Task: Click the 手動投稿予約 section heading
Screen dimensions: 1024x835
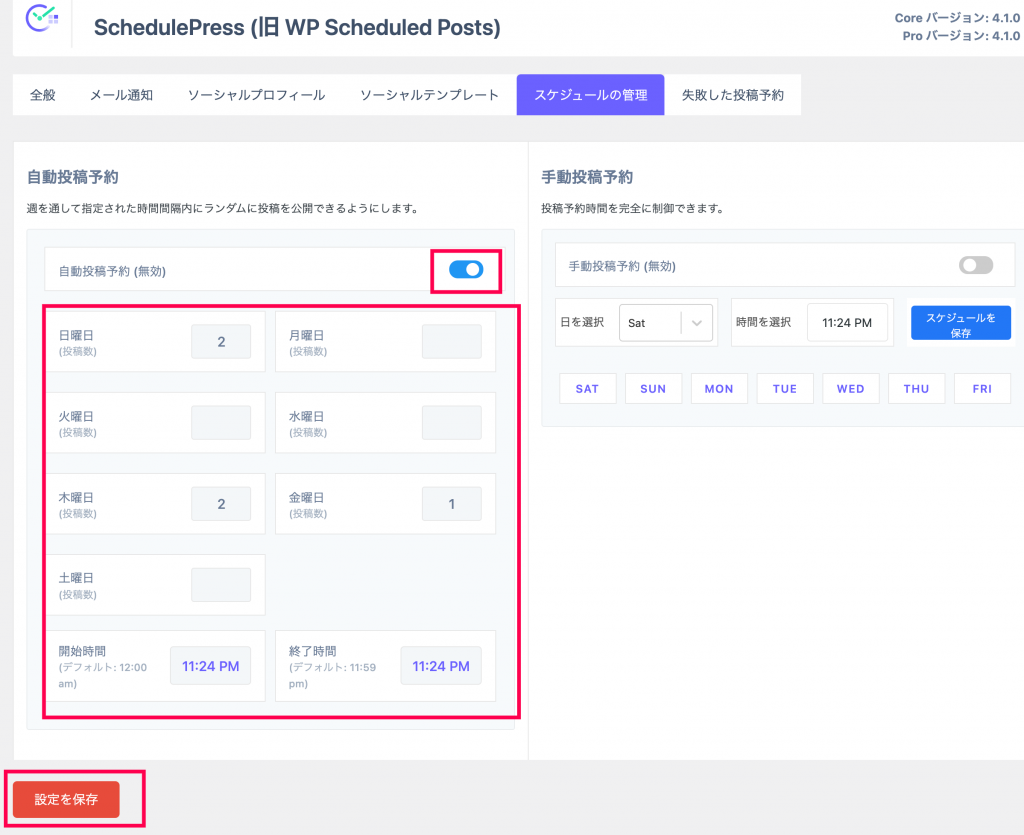Action: 587,177
